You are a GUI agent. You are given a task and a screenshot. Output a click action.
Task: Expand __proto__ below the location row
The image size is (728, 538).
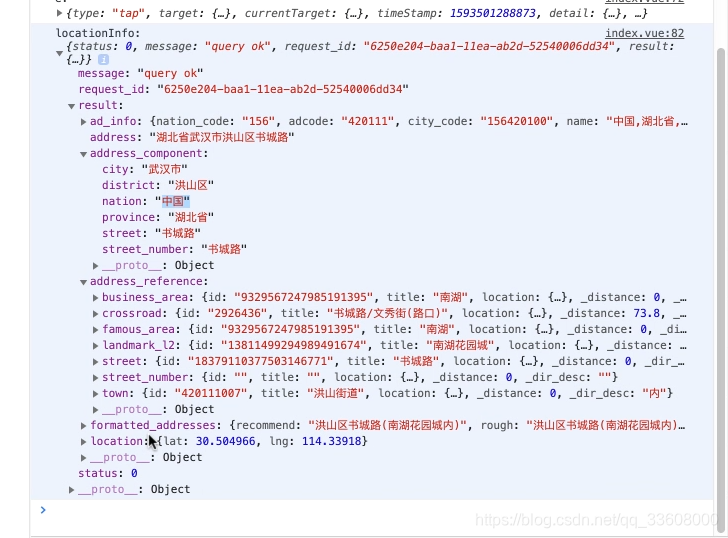(84, 458)
